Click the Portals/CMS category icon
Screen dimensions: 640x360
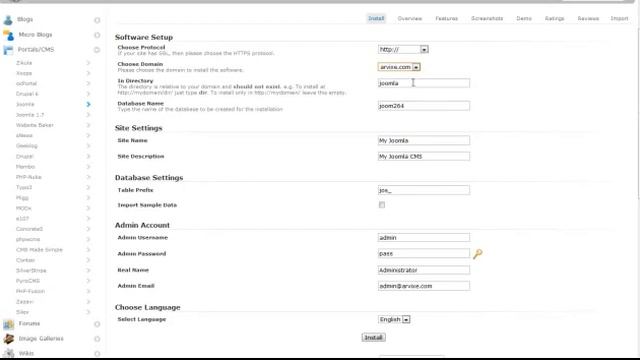(8, 50)
